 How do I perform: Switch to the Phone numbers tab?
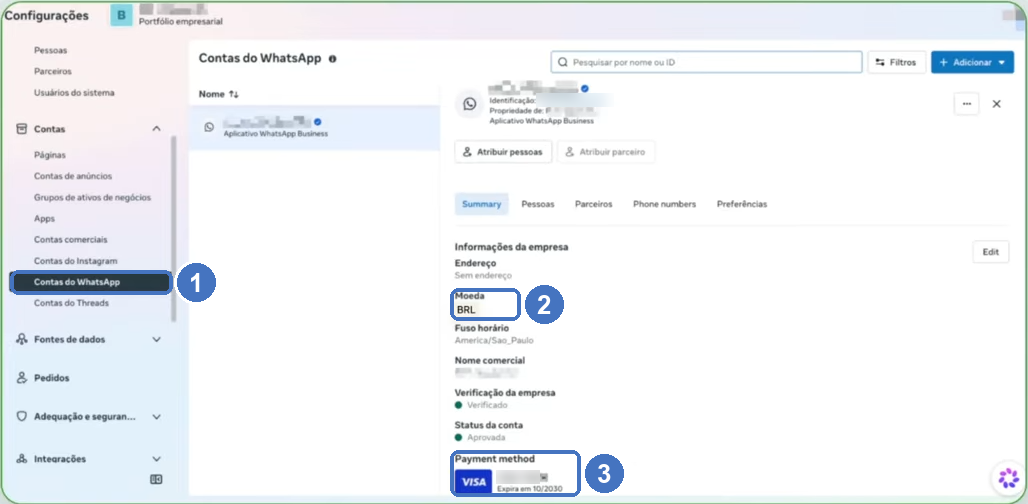(664, 204)
